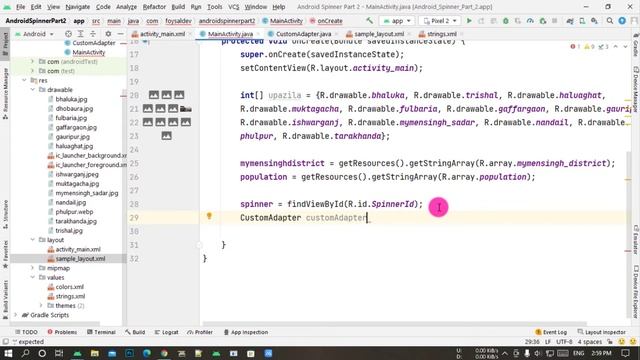Hide the Project panel with minus icon
640x360 pixels.
click(x=120, y=34)
